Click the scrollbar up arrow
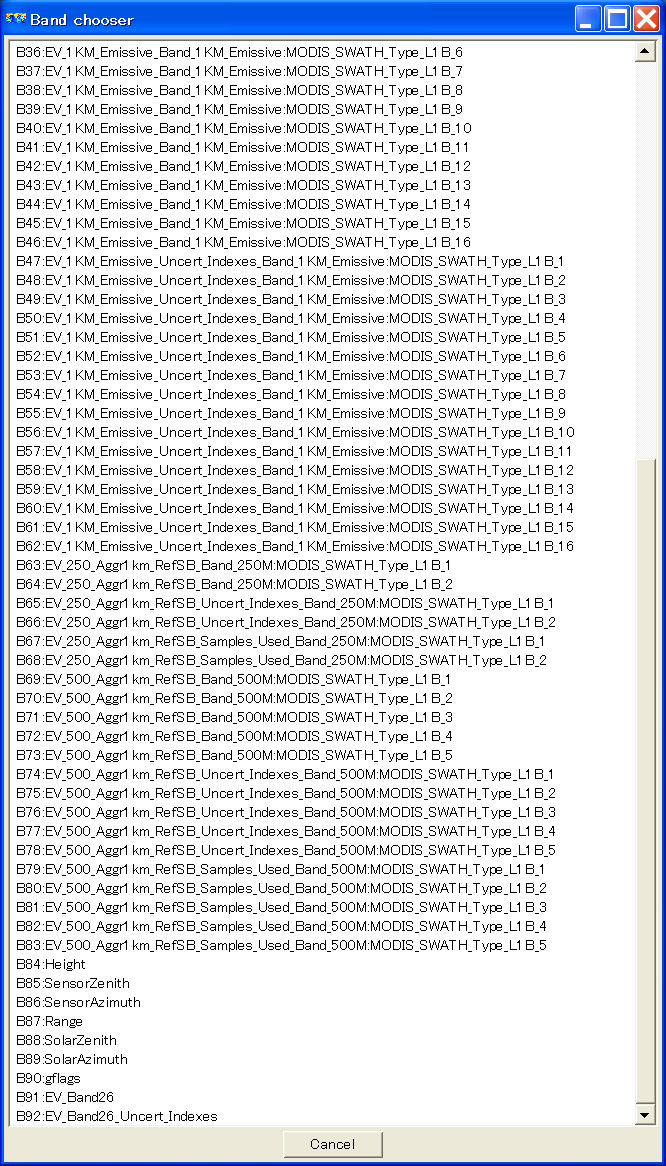 tap(644, 51)
